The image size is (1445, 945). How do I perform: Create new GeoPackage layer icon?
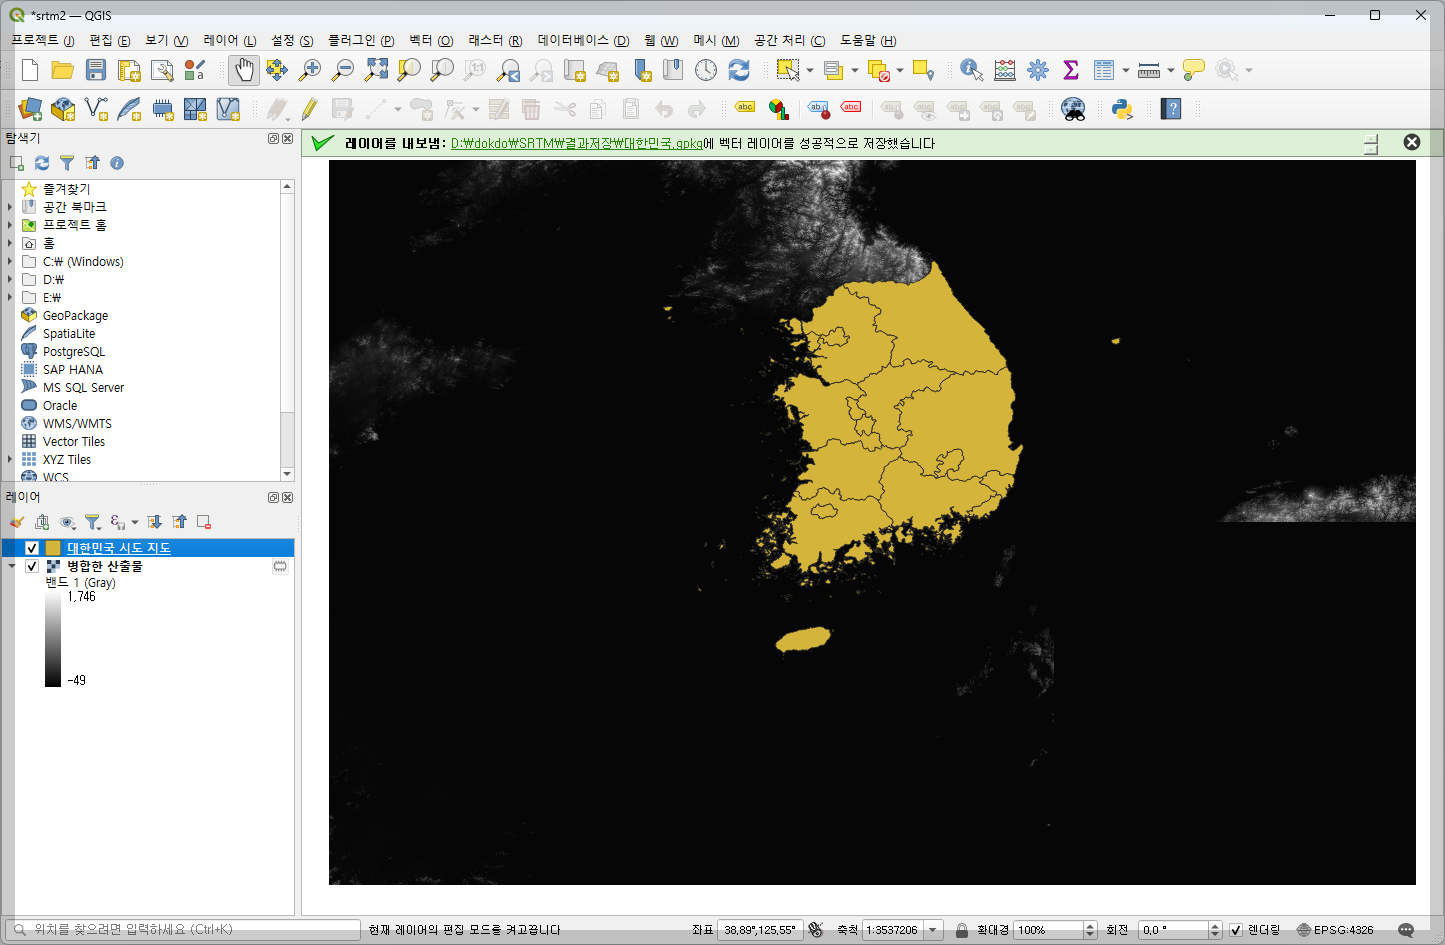pyautogui.click(x=63, y=109)
